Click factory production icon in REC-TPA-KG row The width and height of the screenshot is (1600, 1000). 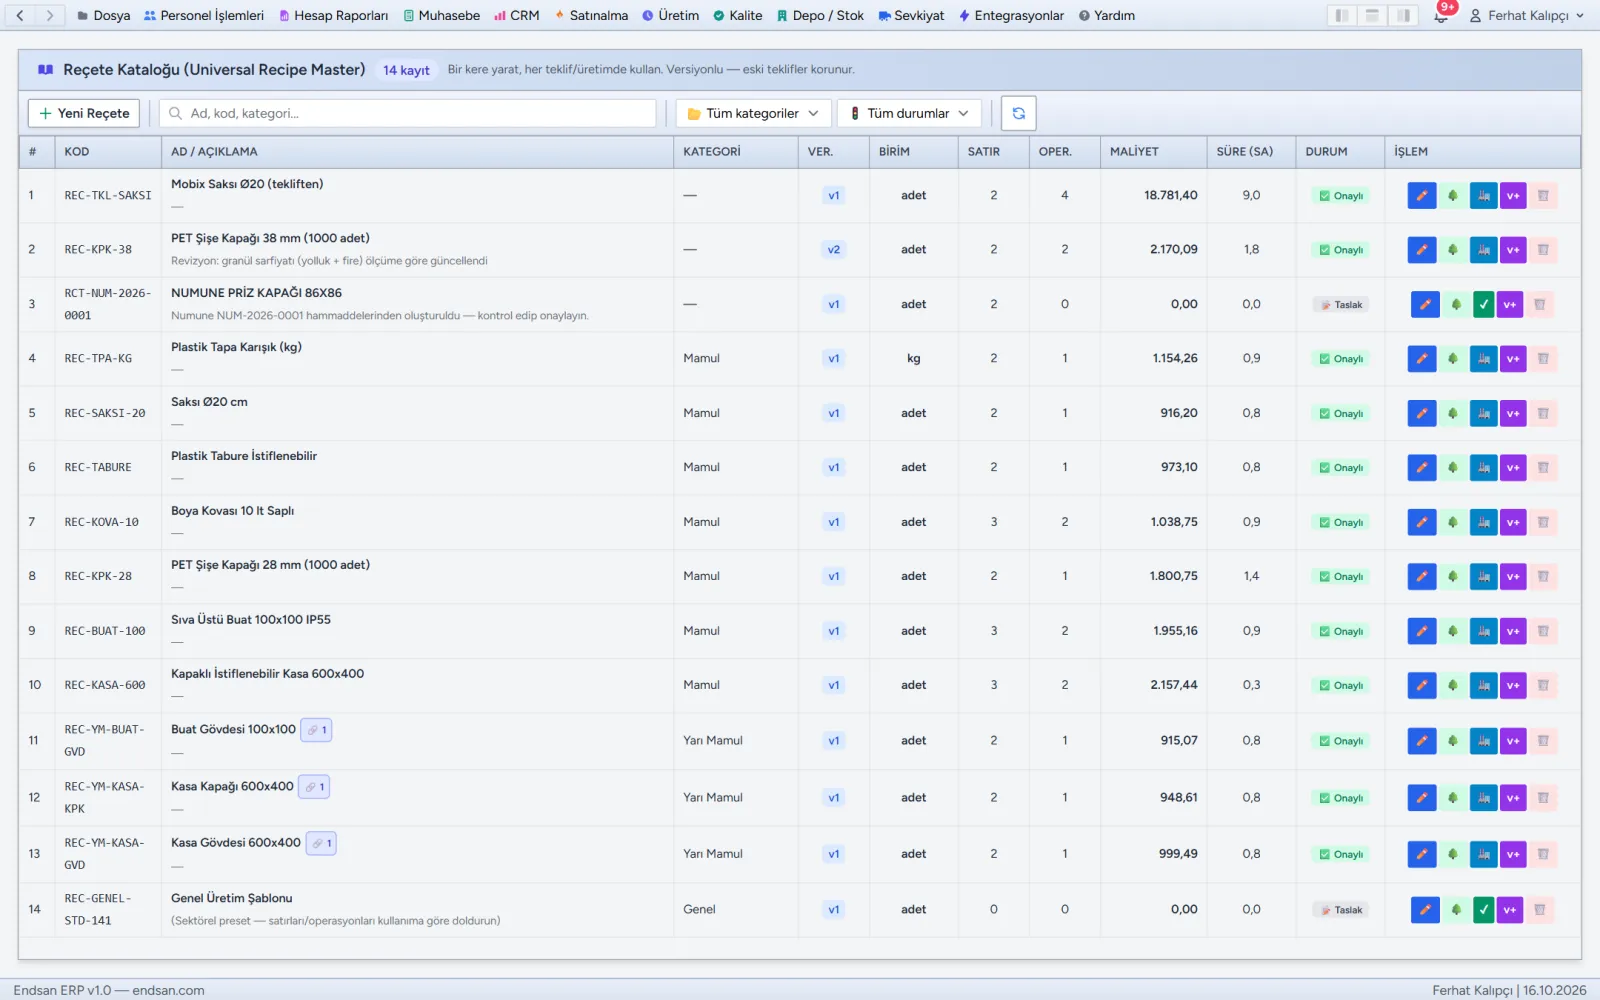[1484, 359]
